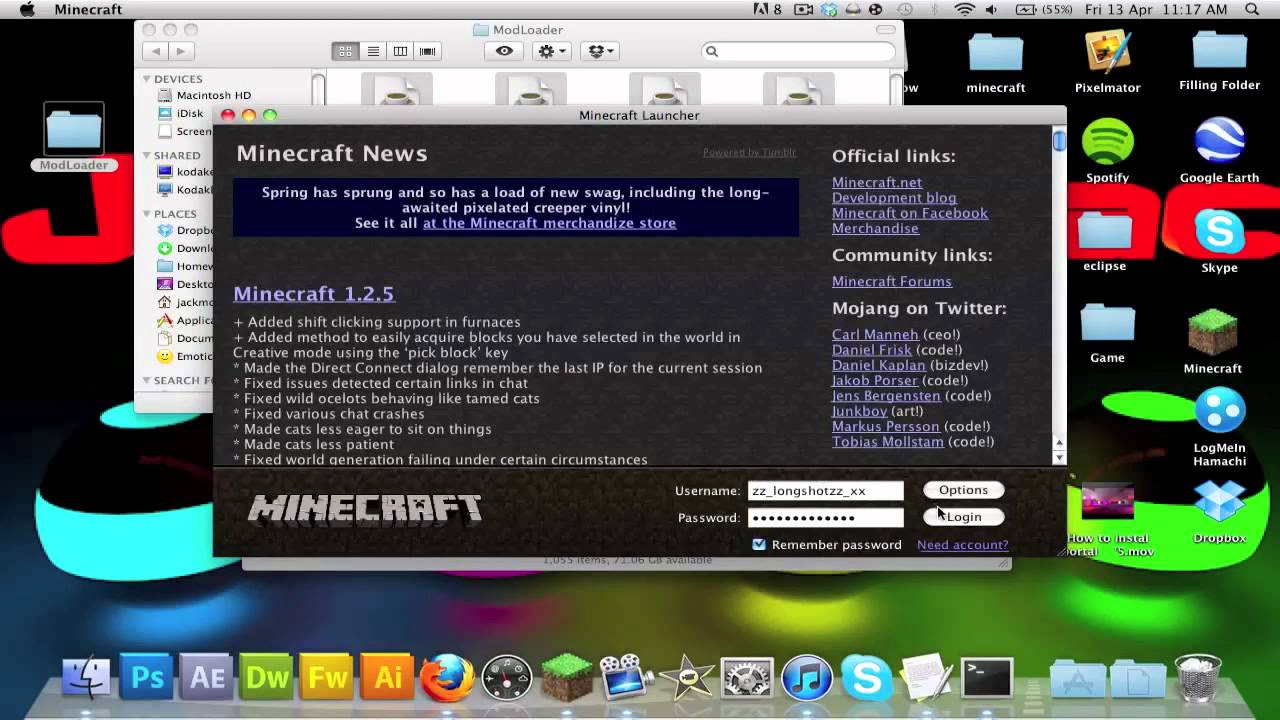The image size is (1280, 720).
Task: Open Skype from the dock
Action: click(x=867, y=677)
